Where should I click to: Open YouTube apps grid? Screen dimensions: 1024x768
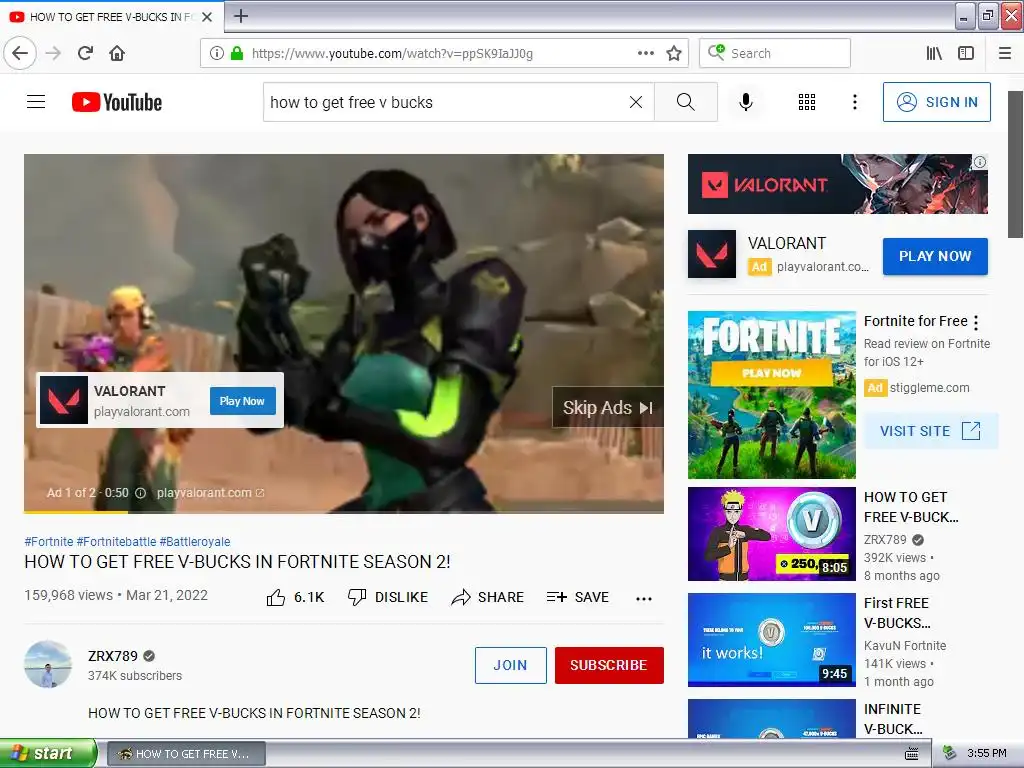[x=807, y=102]
